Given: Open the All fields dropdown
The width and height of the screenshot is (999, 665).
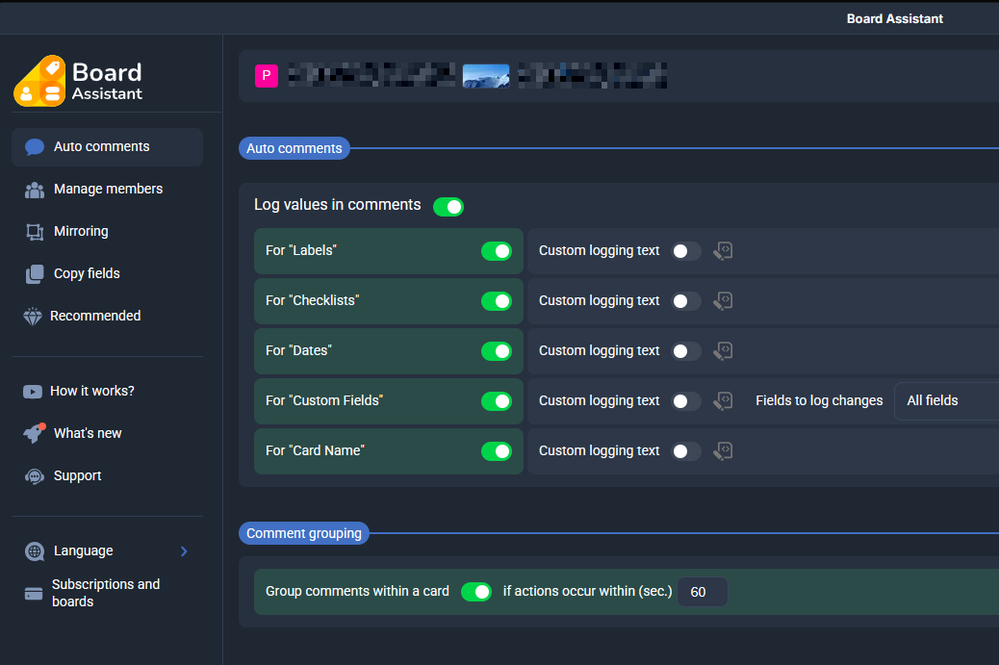Looking at the screenshot, I should (x=947, y=401).
